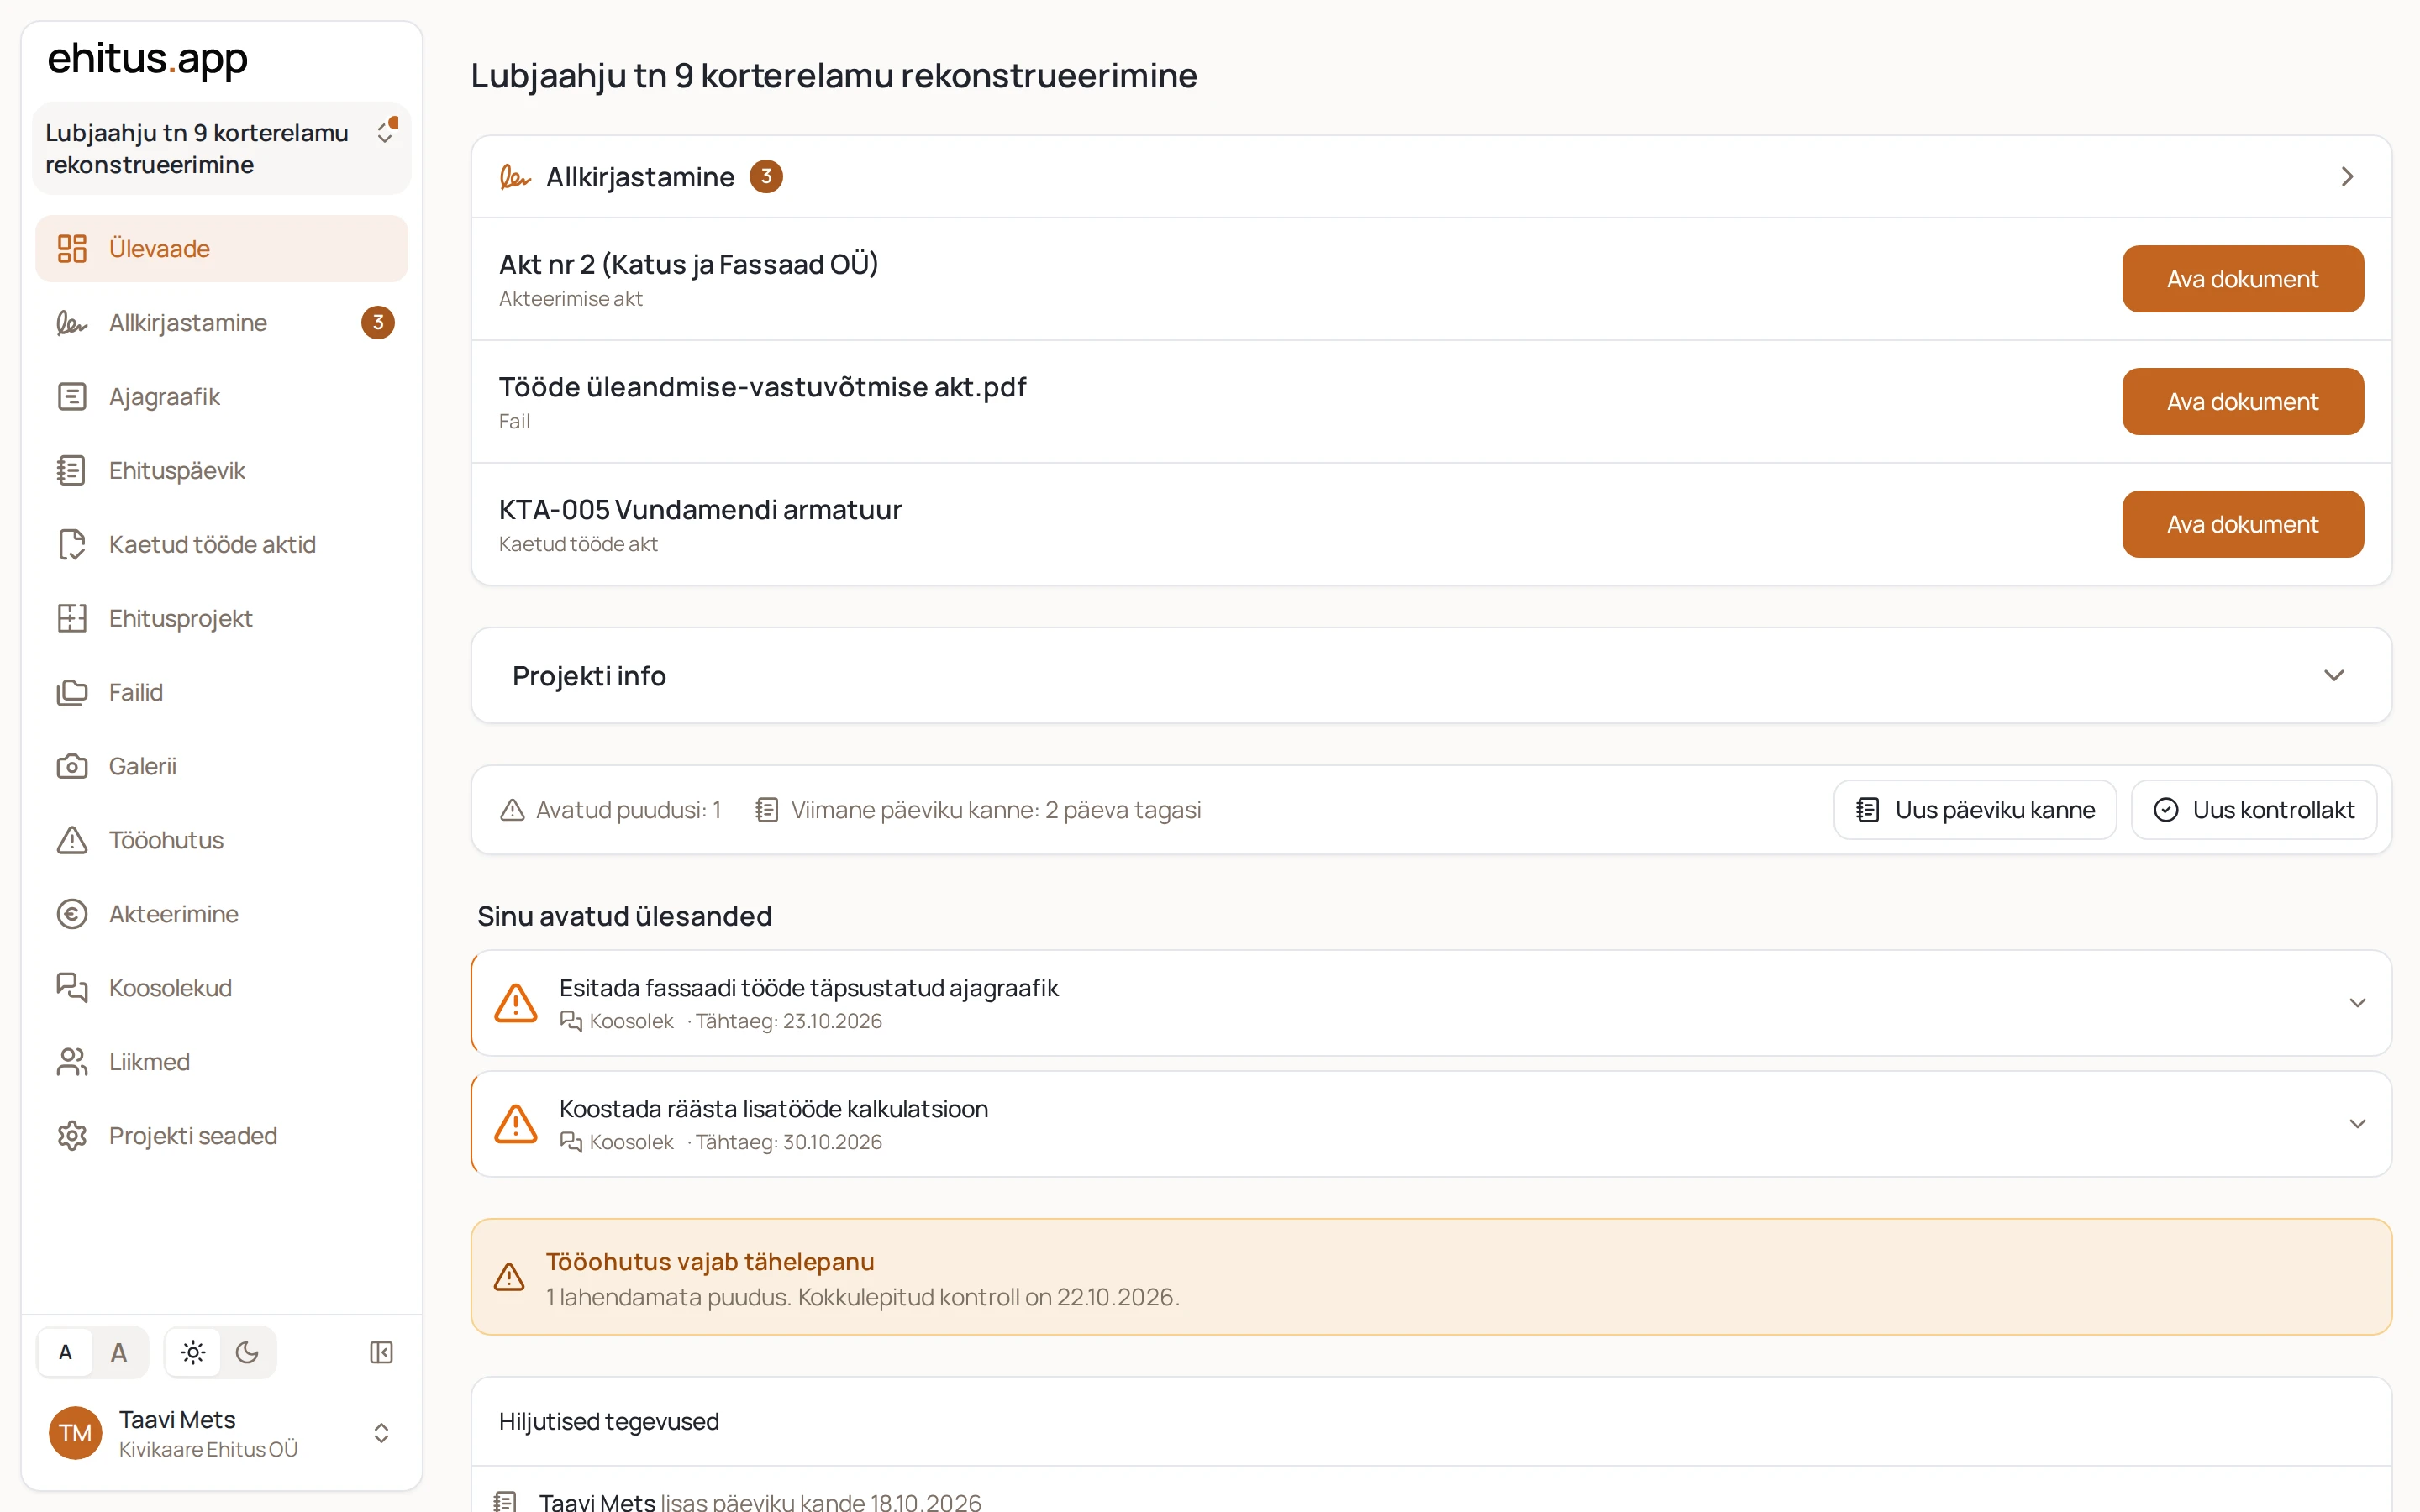Click the Akteerimine euro icon
This screenshot has width=2420, height=1512.
72,914
